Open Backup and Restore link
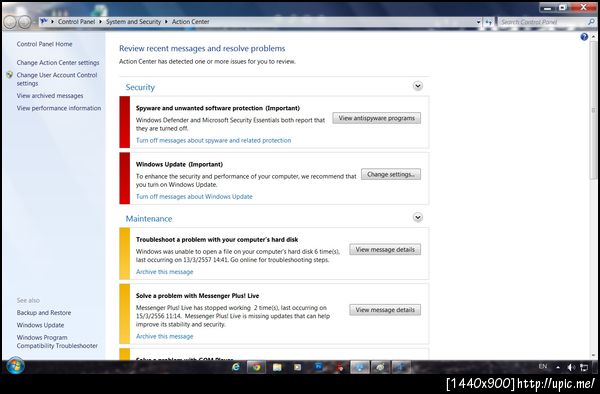This screenshot has height=394, width=600. 44,313
